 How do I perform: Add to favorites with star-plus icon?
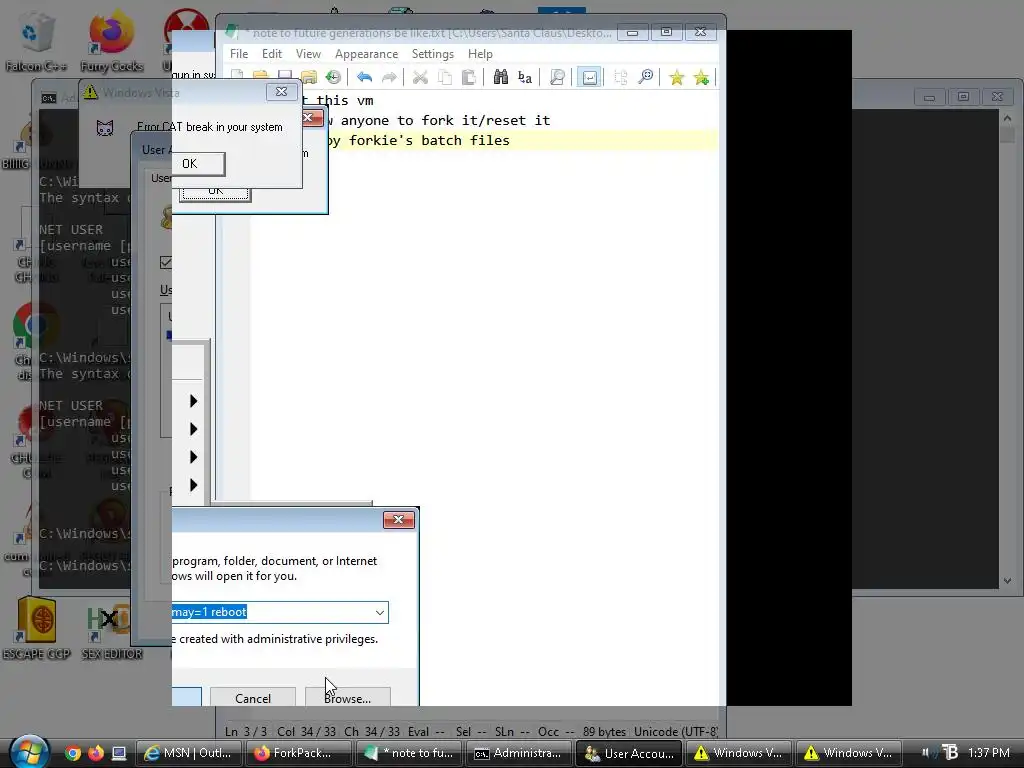pyautogui.click(x=701, y=77)
